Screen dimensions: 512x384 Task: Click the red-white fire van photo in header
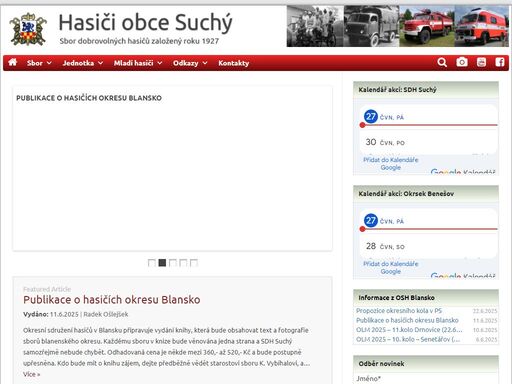click(x=482, y=26)
